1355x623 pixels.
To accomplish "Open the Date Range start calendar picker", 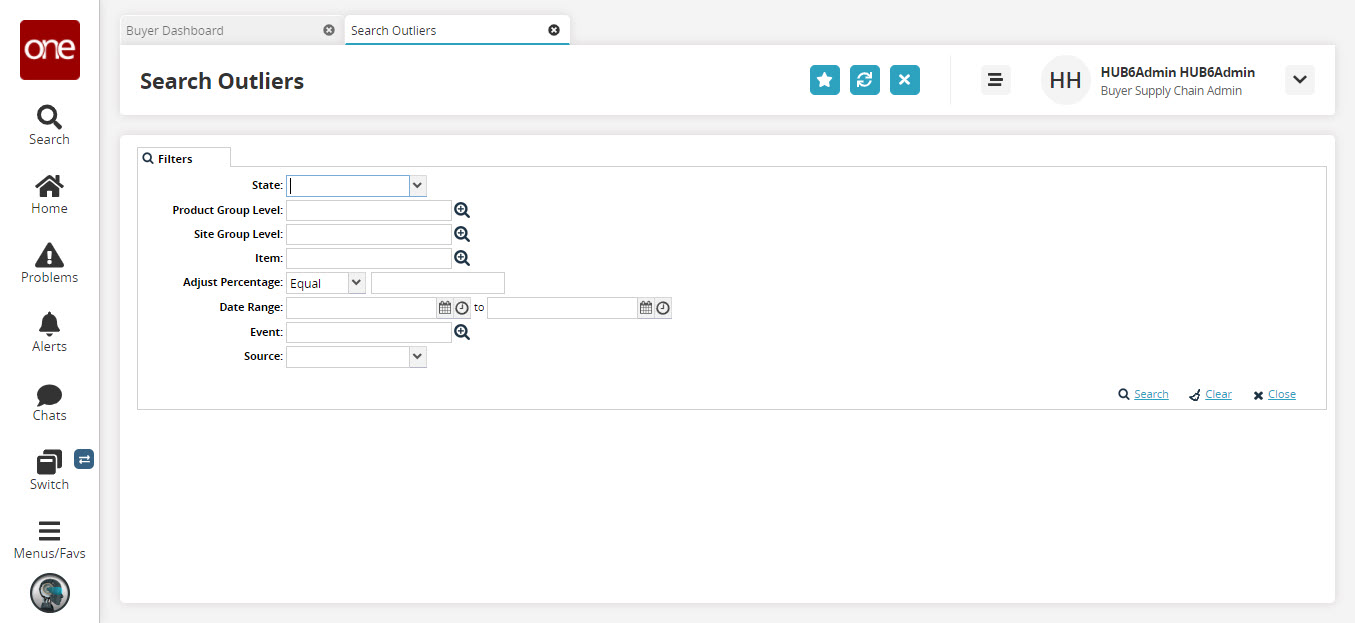I will [445, 308].
